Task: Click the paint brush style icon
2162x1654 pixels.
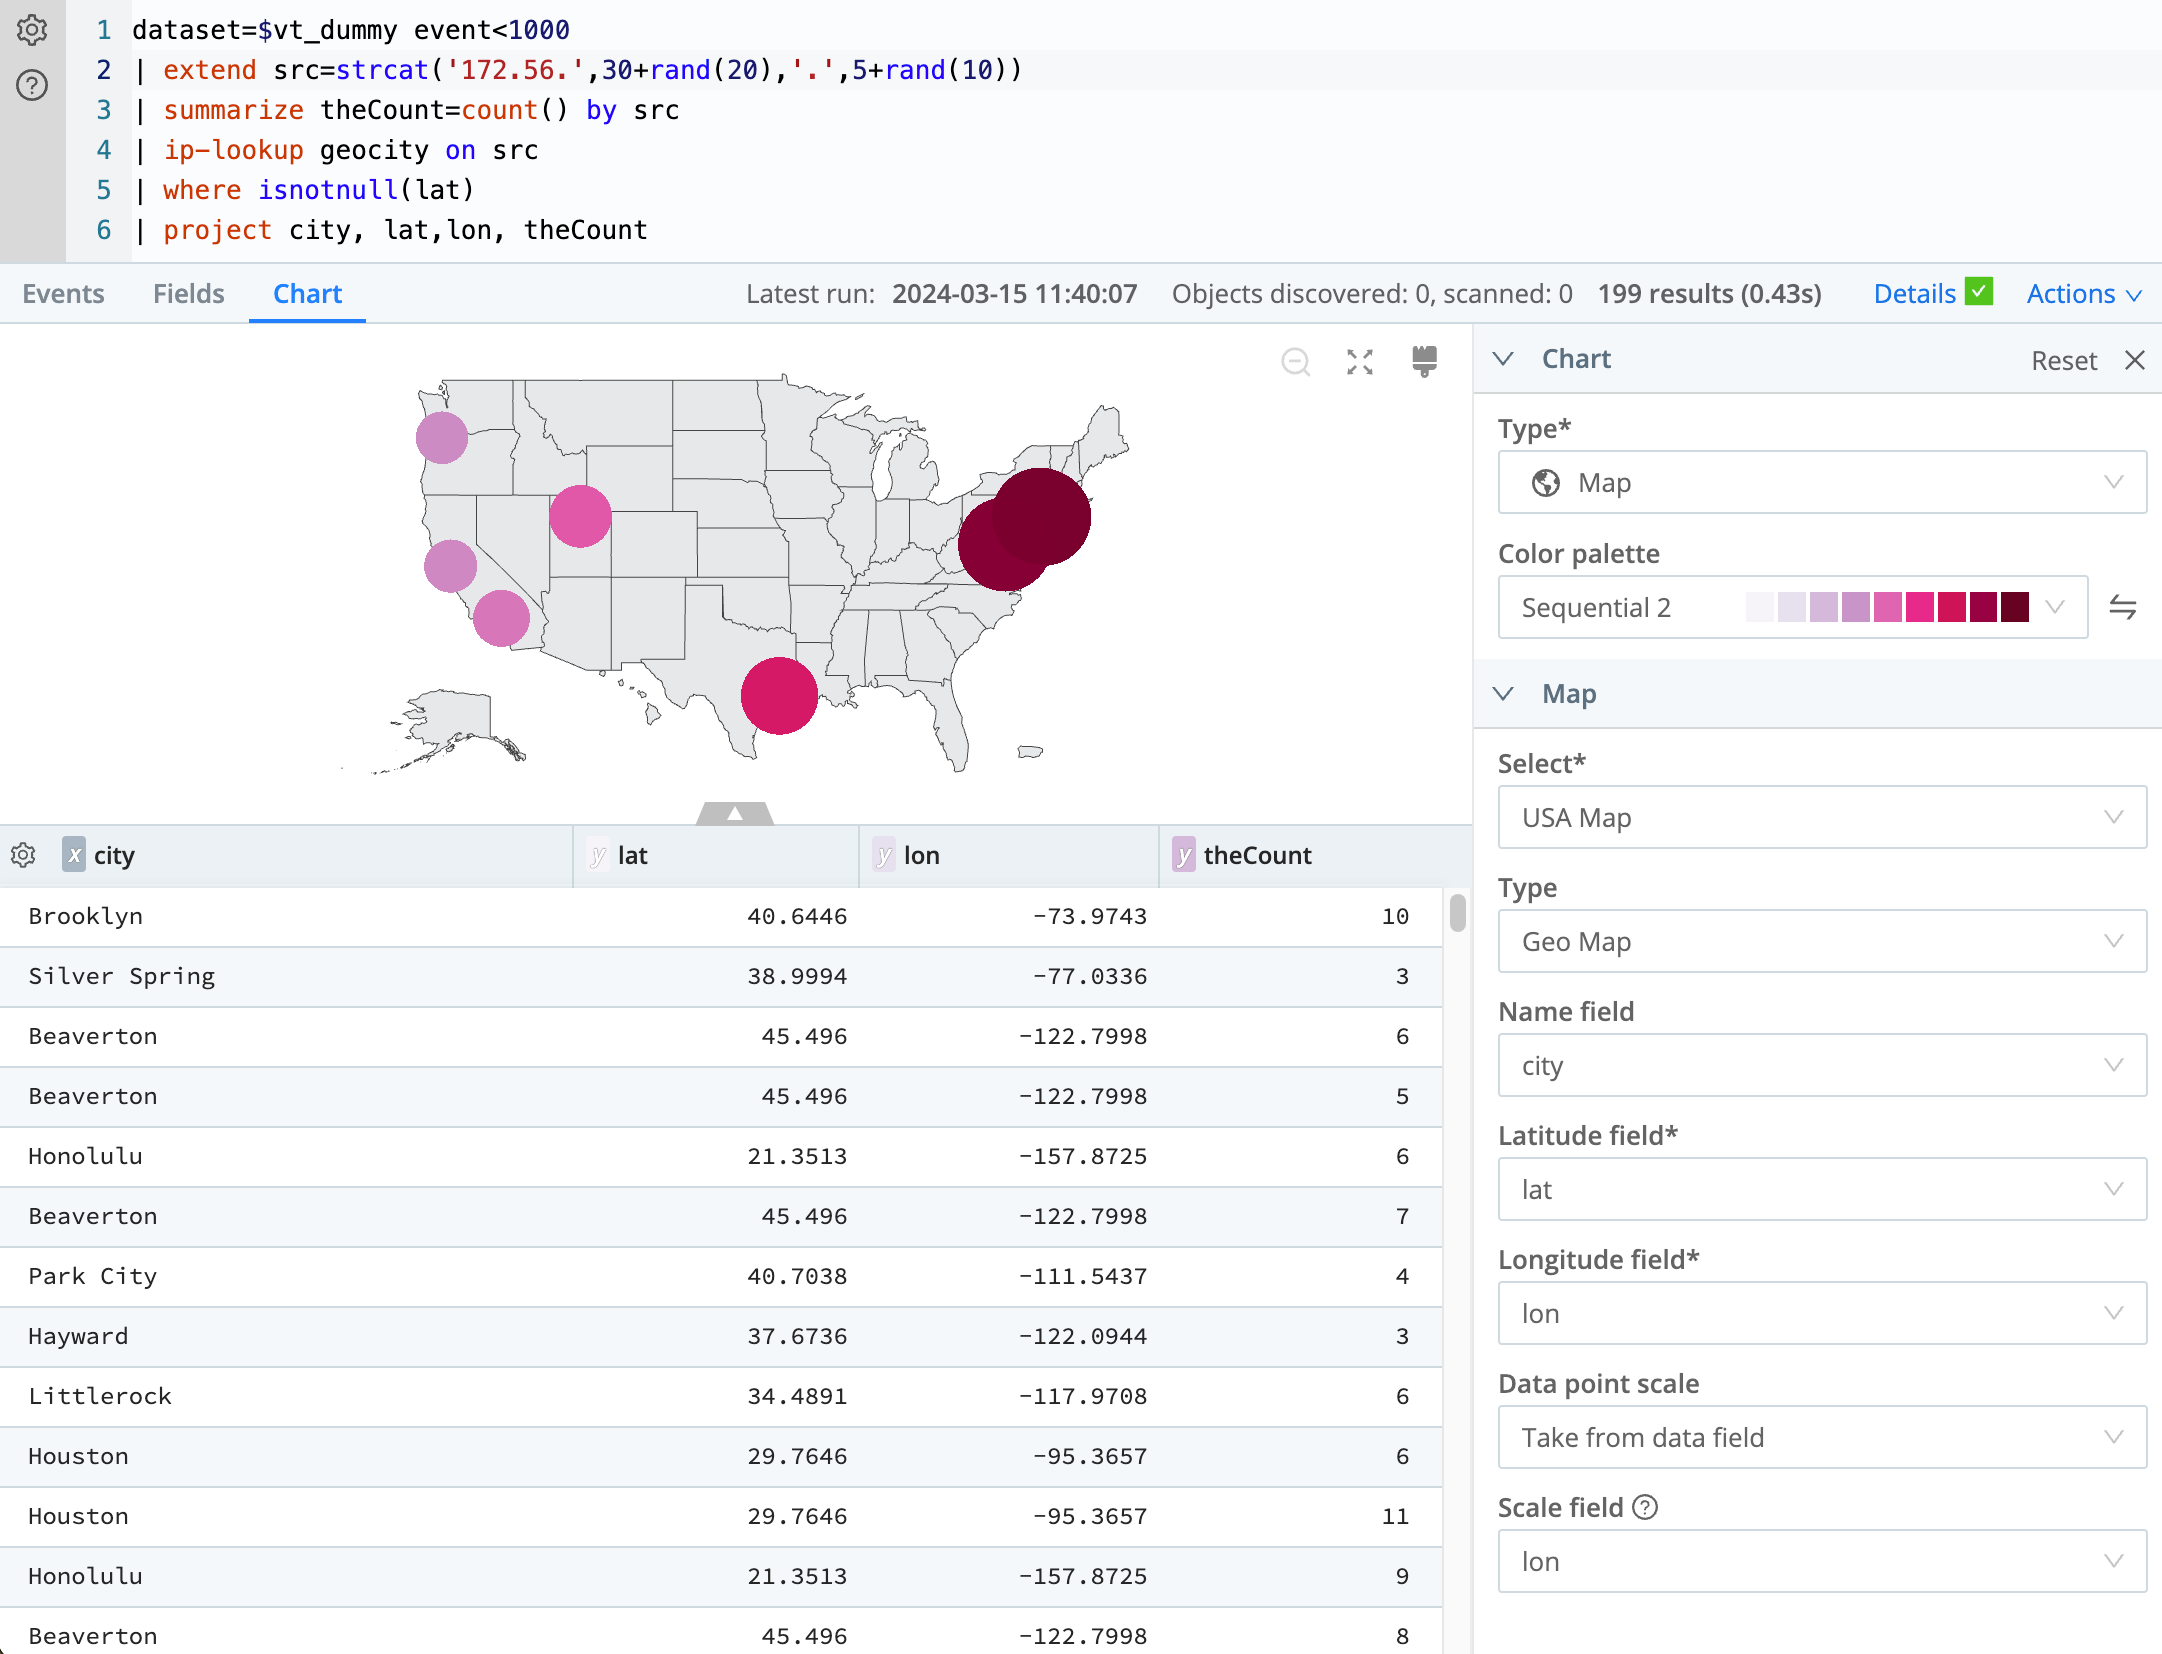Action: (x=1424, y=360)
